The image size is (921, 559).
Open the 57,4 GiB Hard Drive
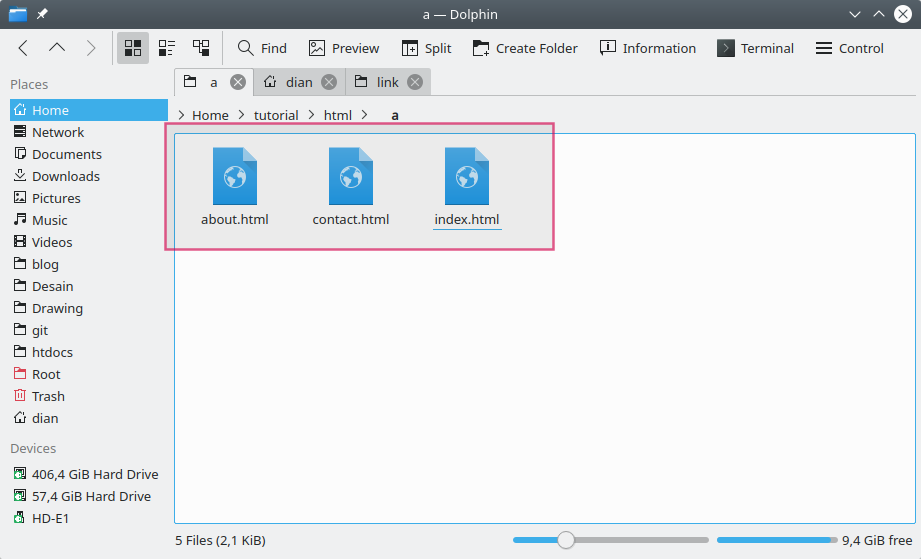click(89, 496)
